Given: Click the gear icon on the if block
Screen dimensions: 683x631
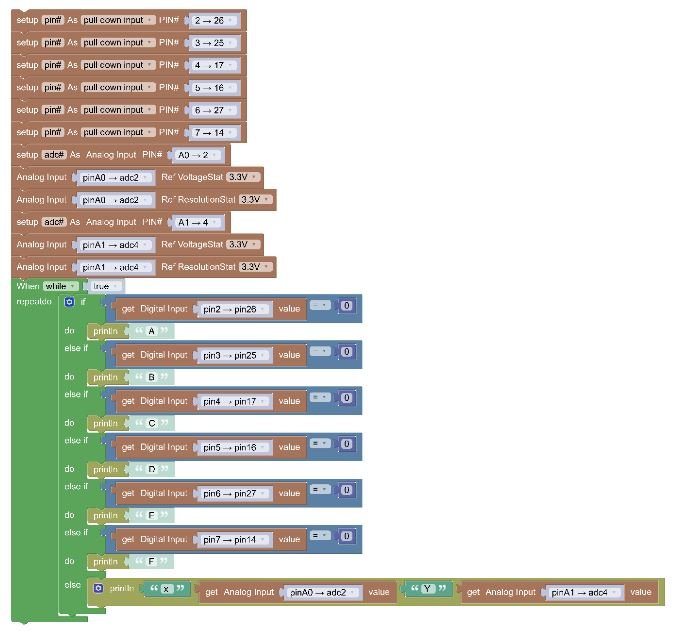Looking at the screenshot, I should 69,302.
